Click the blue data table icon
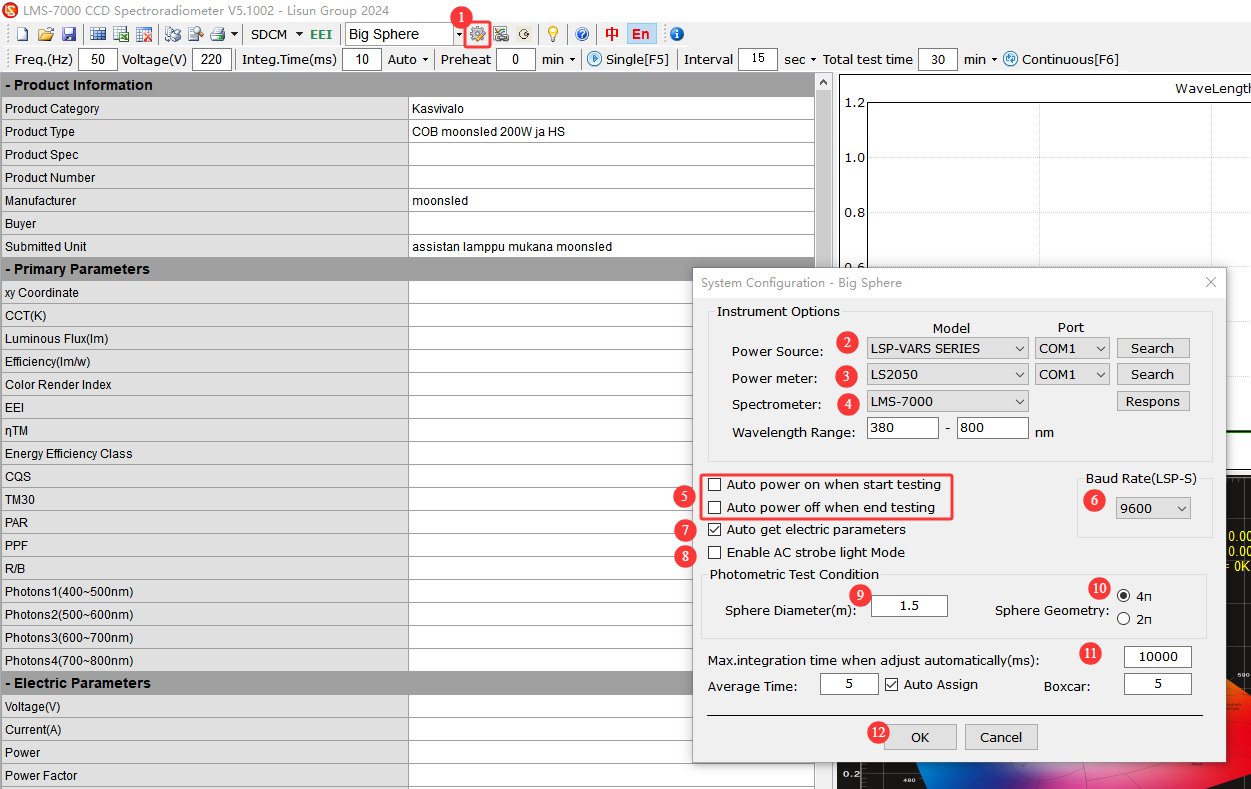The width and height of the screenshot is (1251, 789). pos(98,34)
